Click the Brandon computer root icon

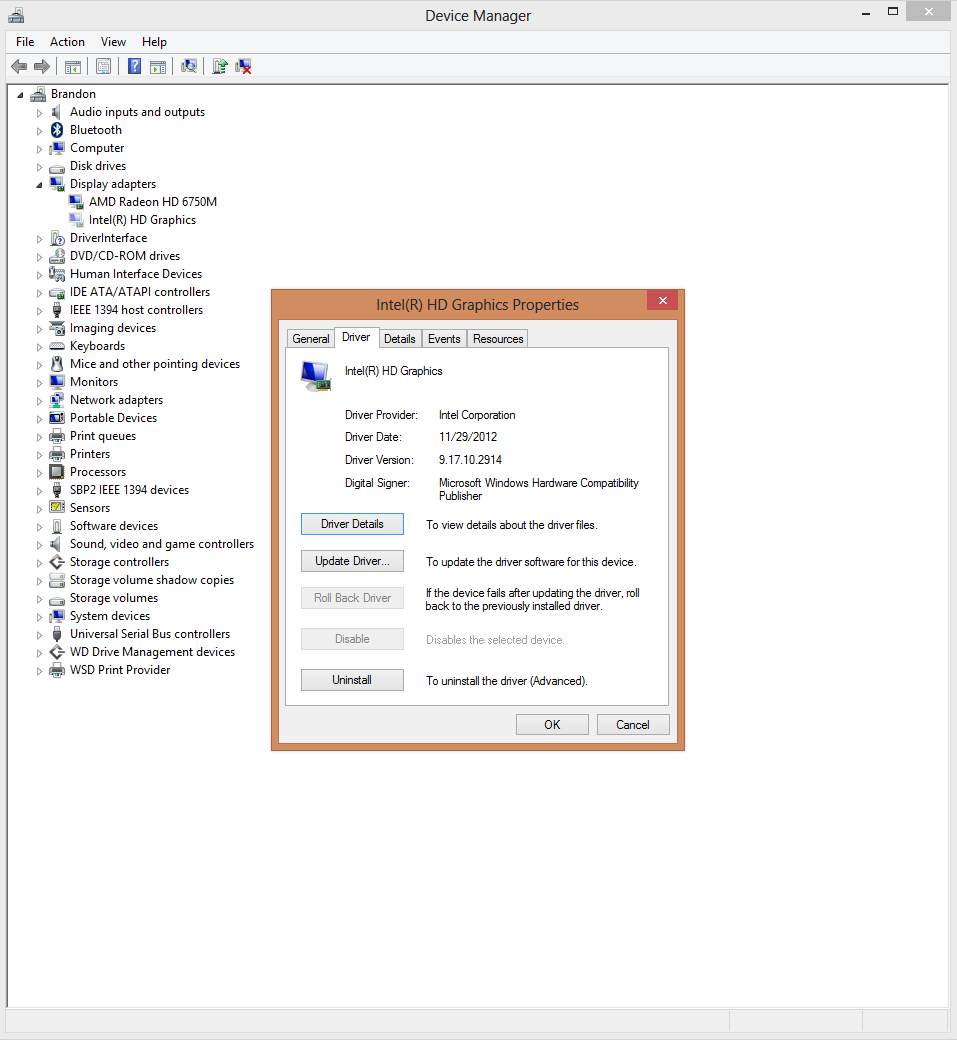pos(38,94)
